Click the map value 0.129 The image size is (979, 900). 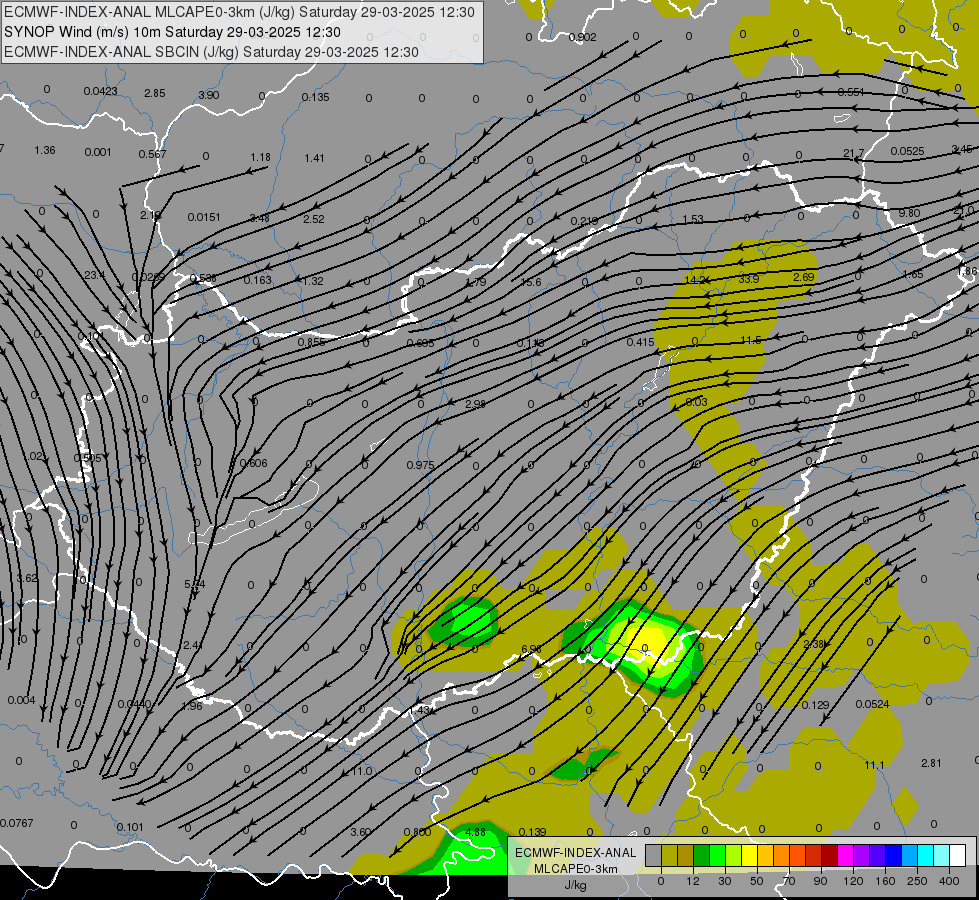815,705
